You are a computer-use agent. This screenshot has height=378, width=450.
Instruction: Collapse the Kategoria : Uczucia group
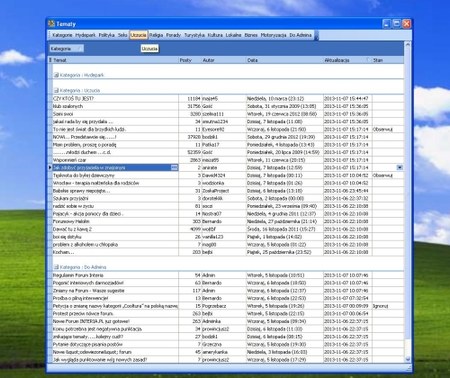click(56, 90)
